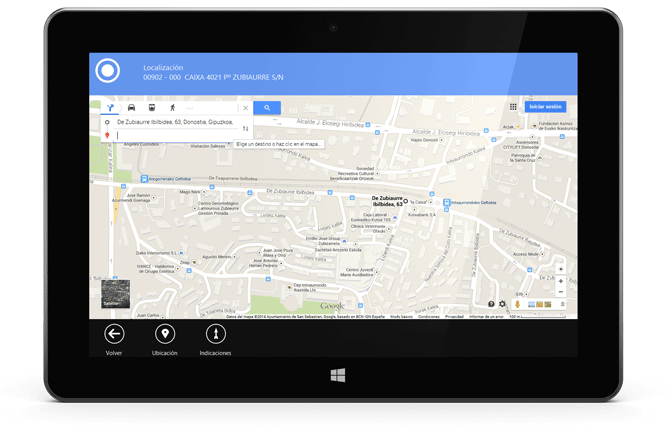Viewport: 670px width, 445px height.
Task: Zoom in with plus button
Action: click(x=561, y=281)
